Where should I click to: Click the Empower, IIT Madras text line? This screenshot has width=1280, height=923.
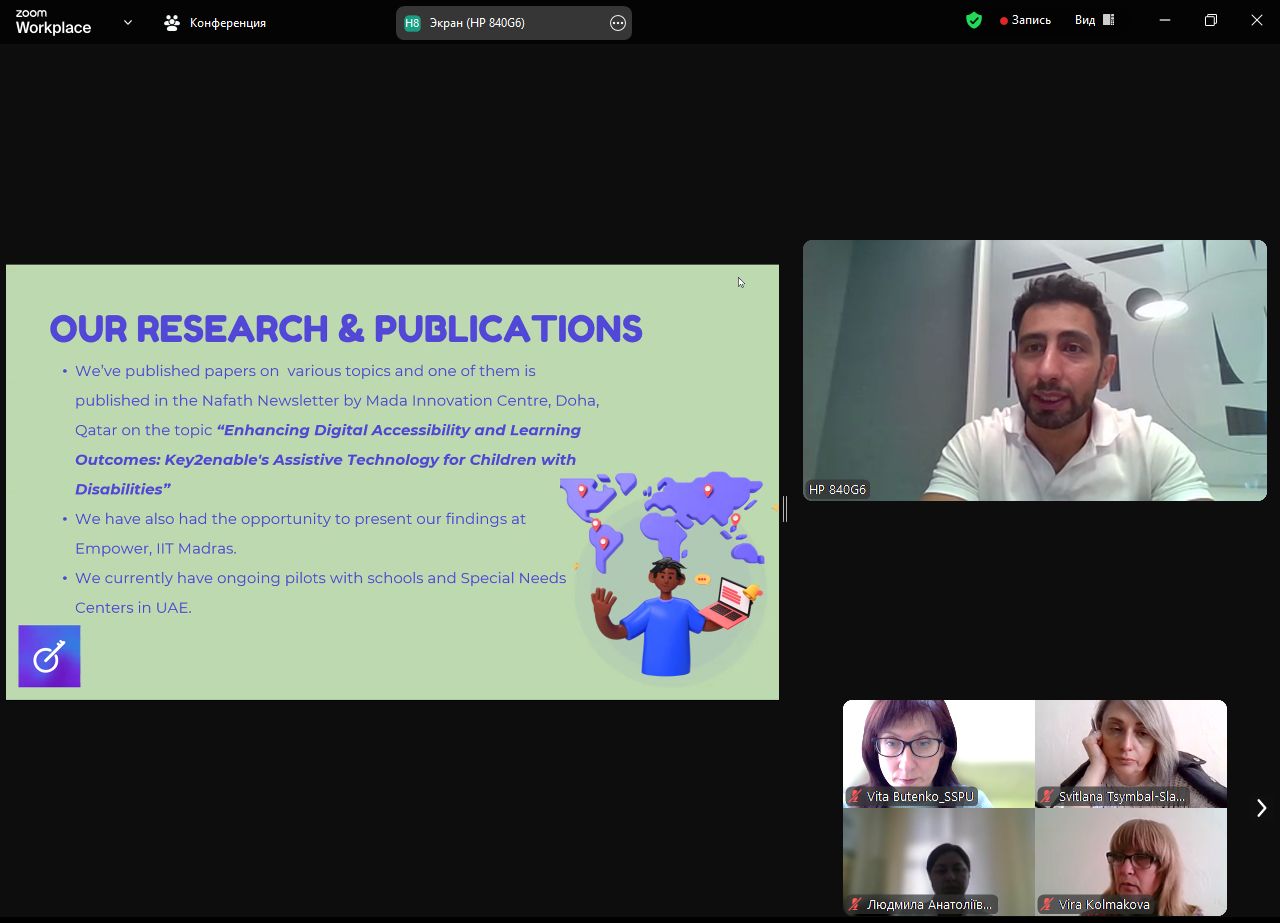[156, 548]
